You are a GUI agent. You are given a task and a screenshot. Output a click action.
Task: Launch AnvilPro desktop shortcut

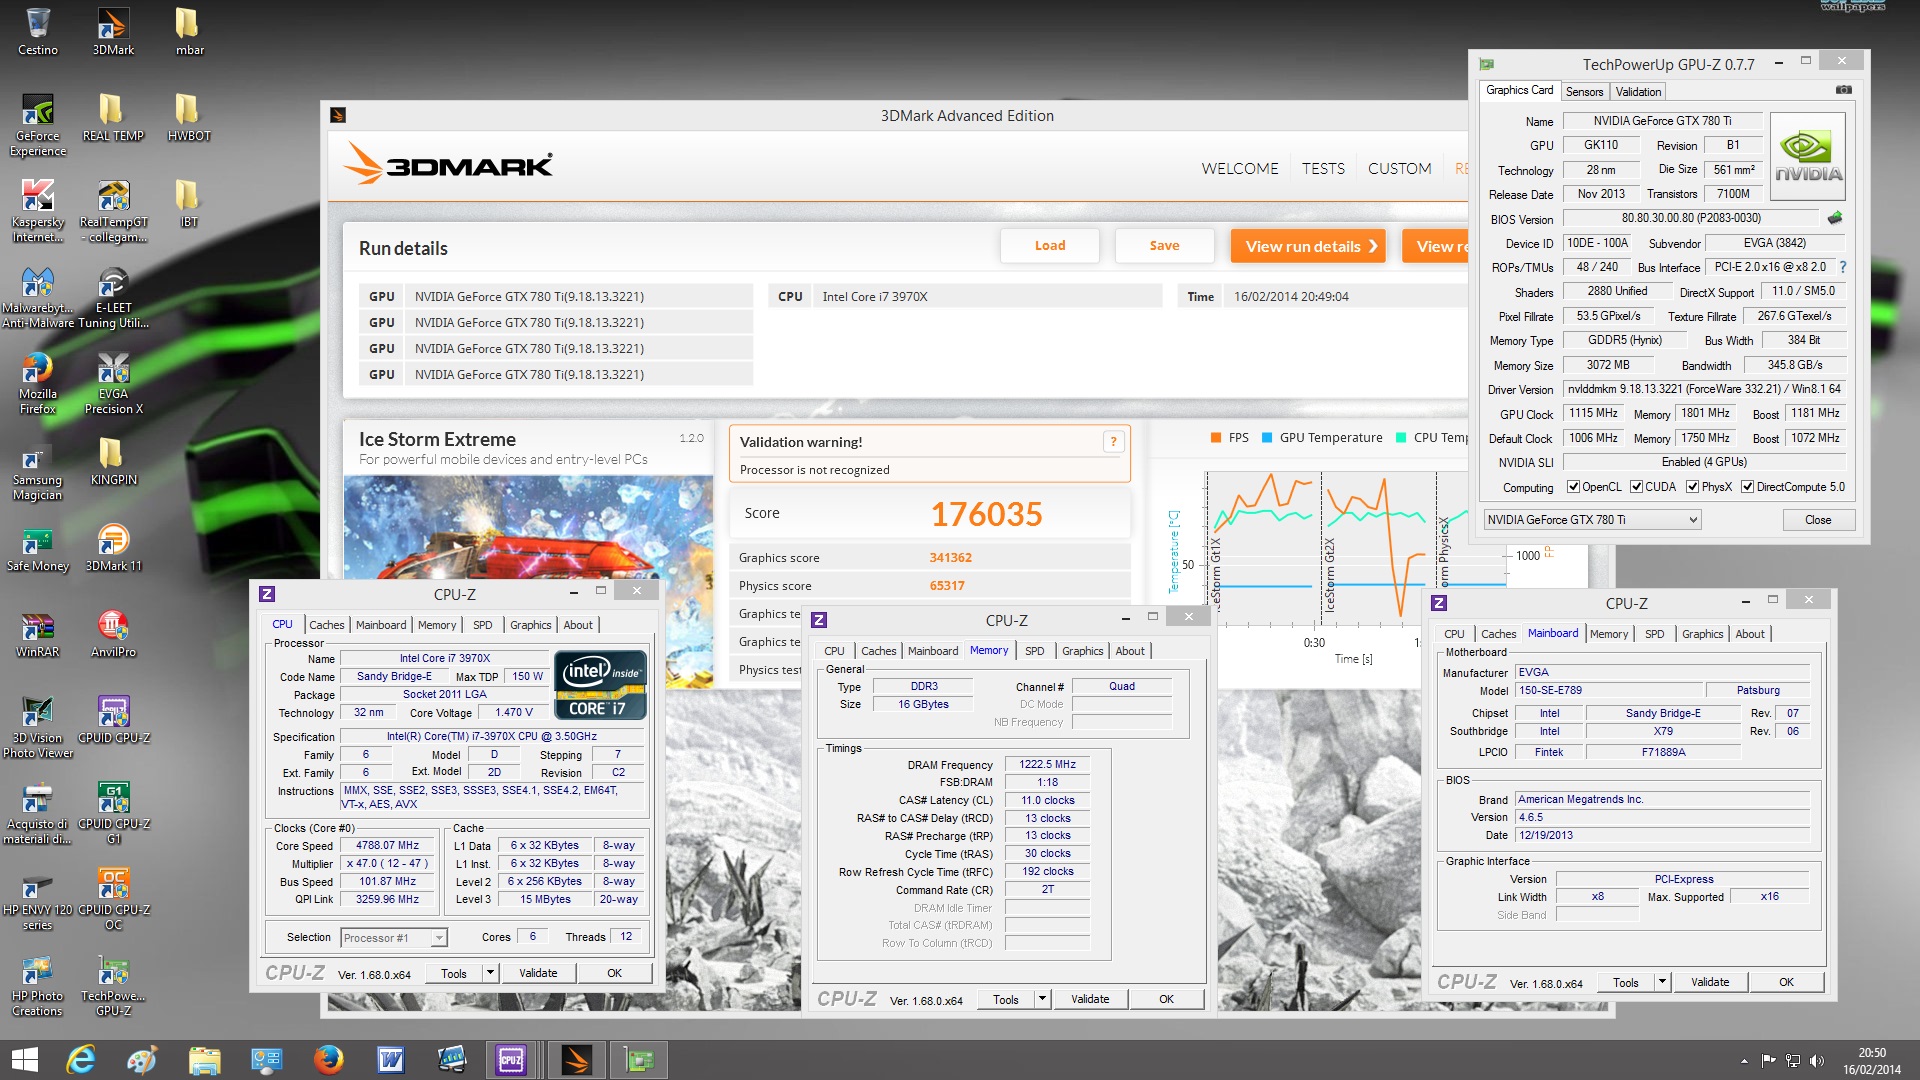(113, 634)
